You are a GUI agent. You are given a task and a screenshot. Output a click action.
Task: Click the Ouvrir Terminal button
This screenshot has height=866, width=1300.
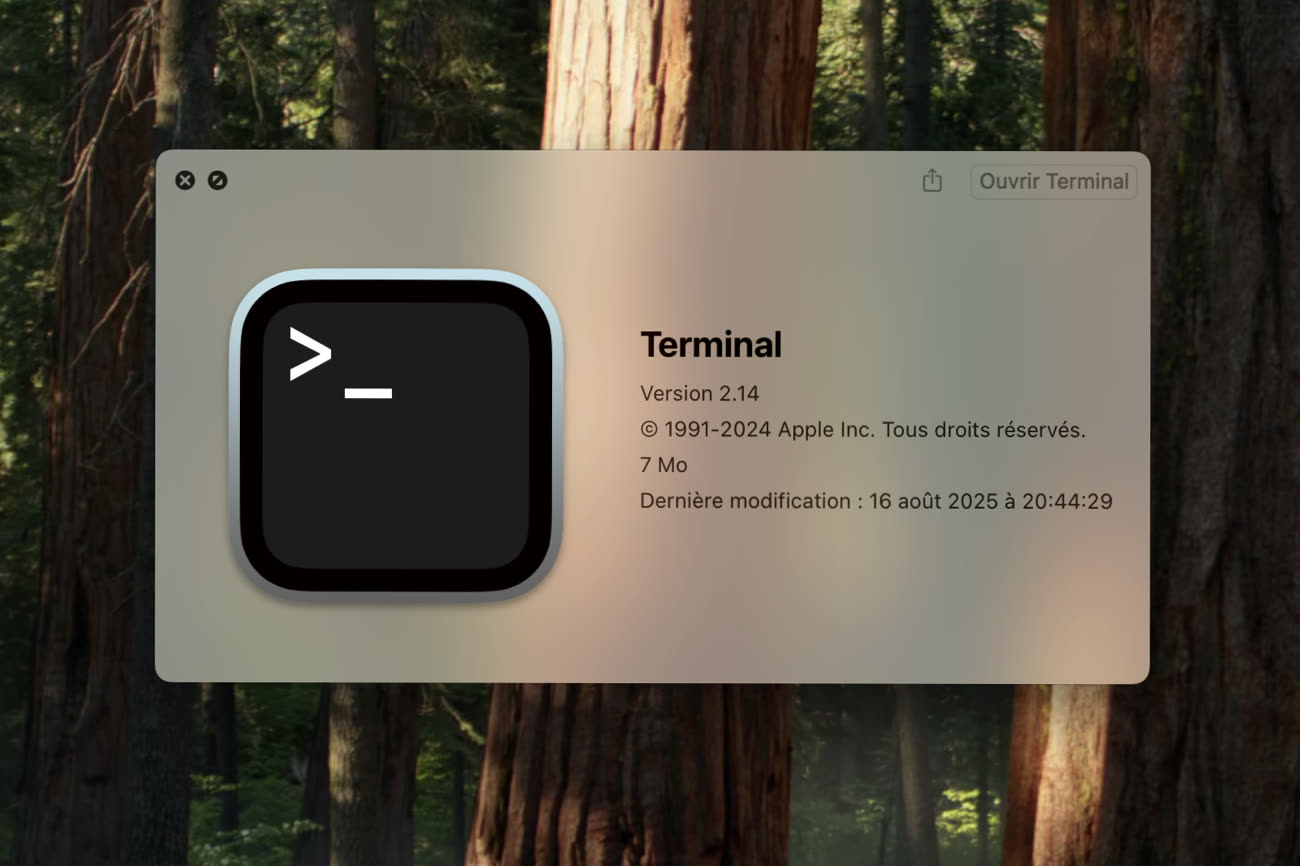tap(1053, 182)
